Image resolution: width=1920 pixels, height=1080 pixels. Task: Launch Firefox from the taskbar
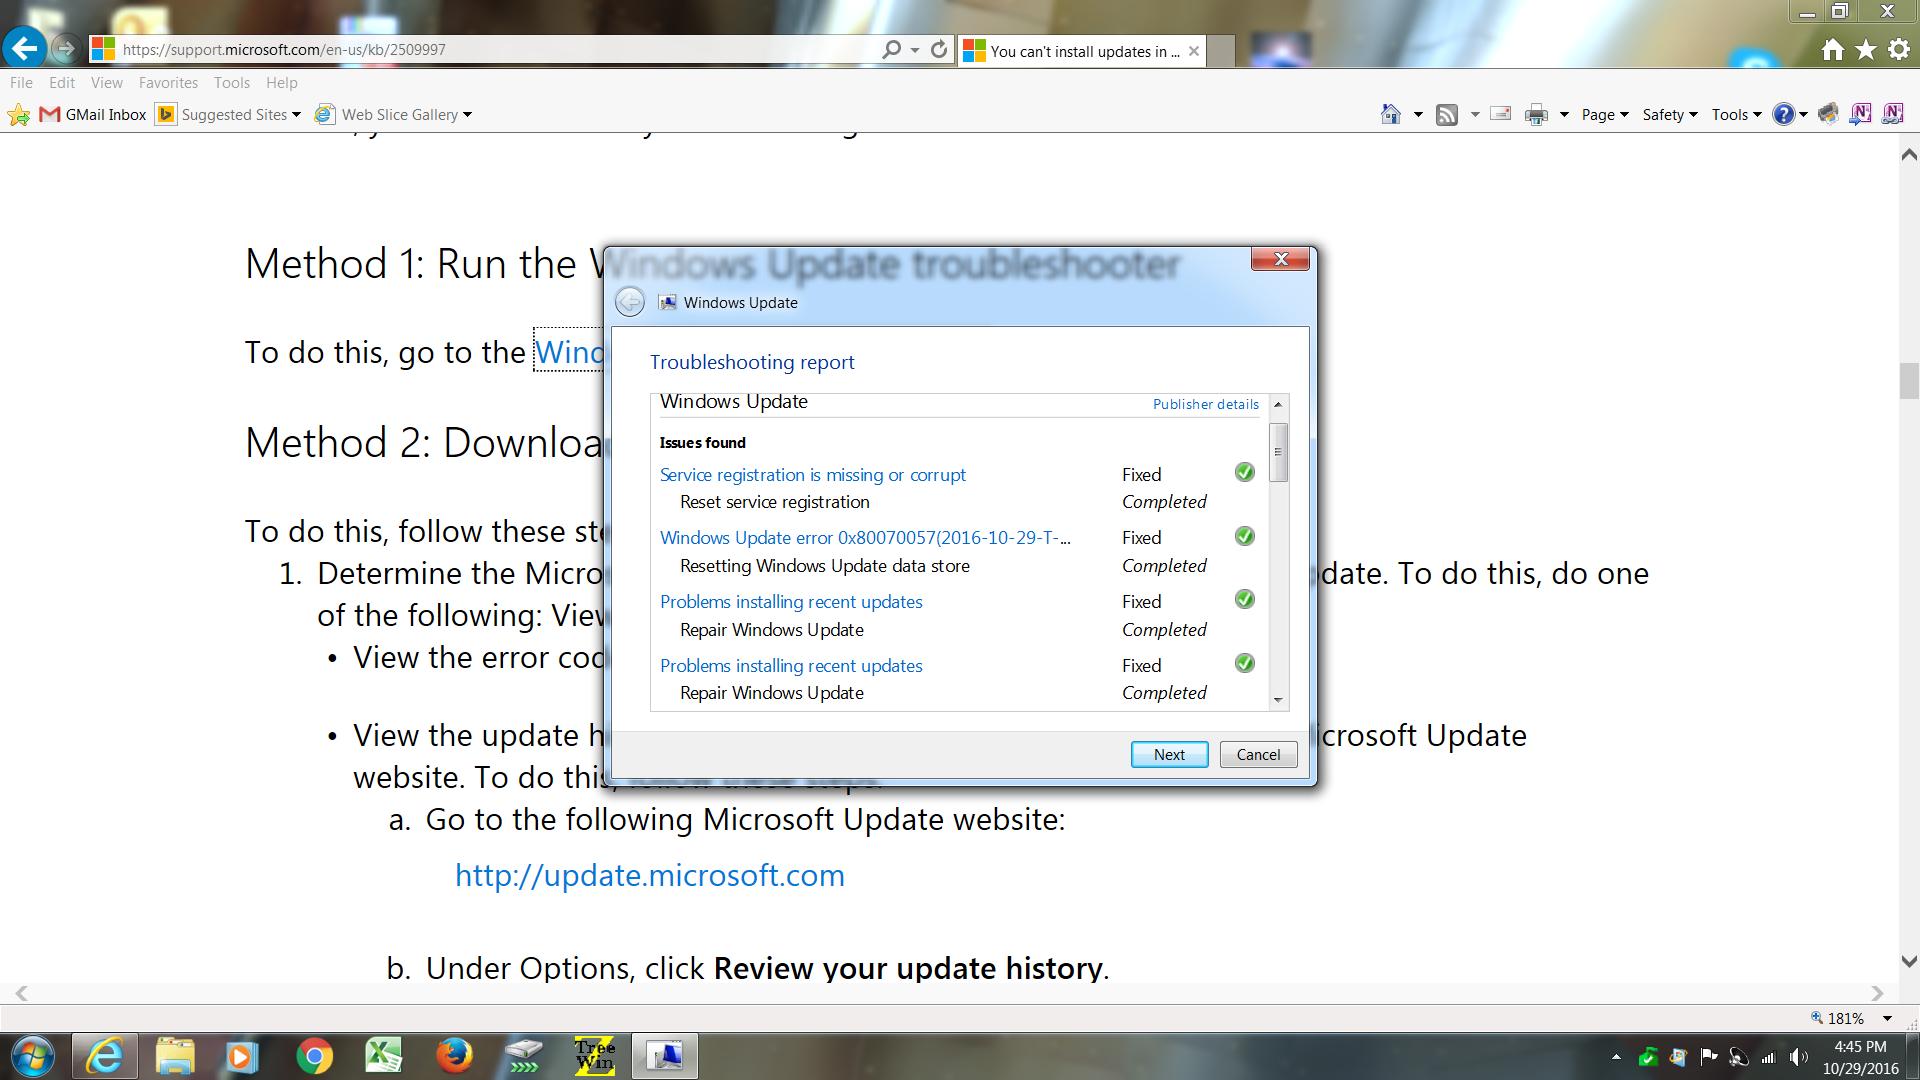(x=454, y=1056)
